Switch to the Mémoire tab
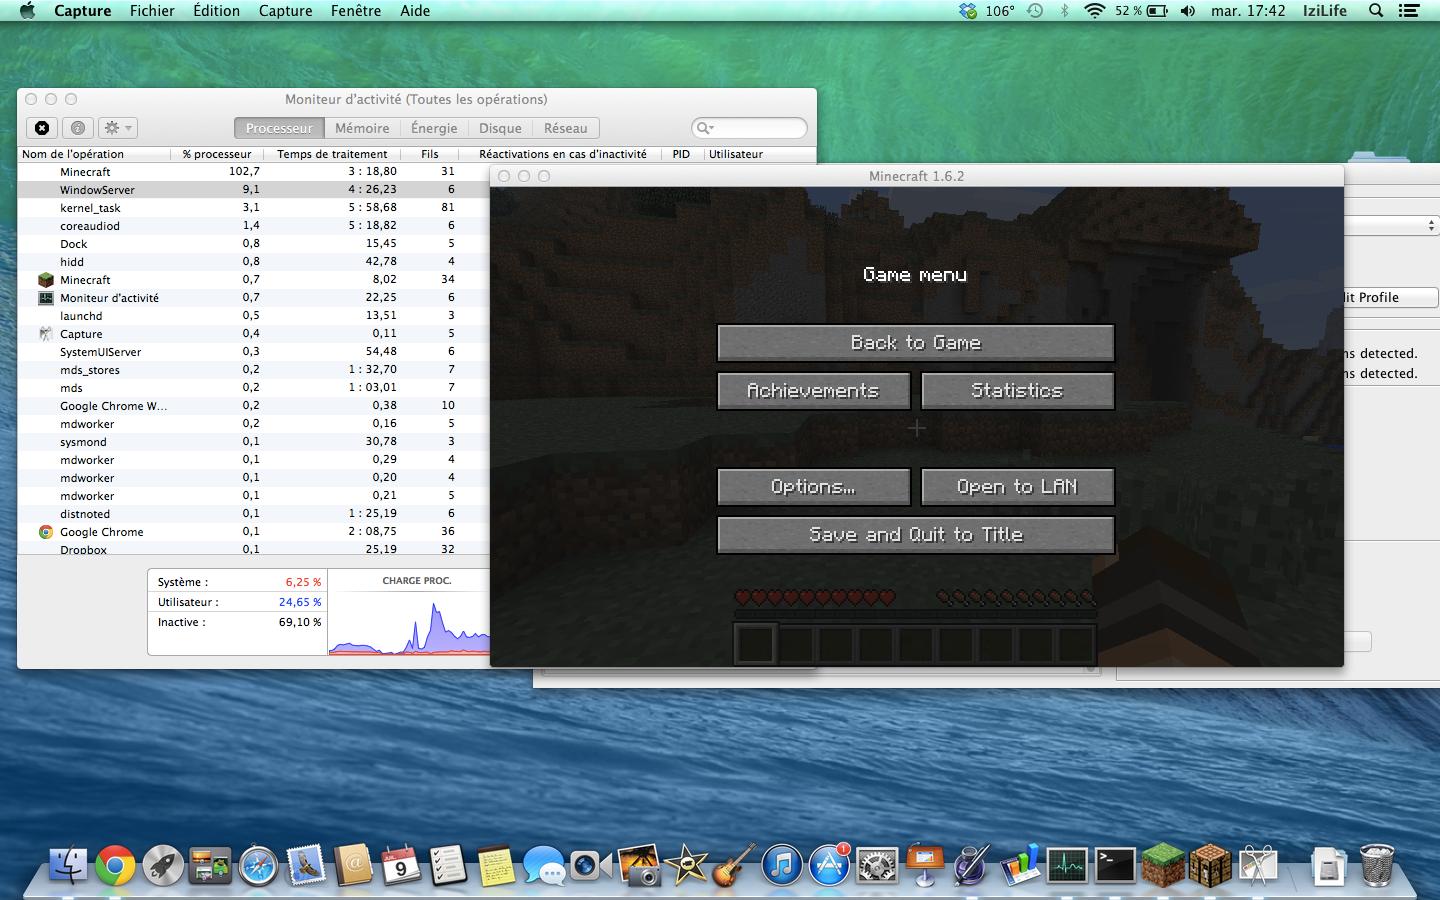The image size is (1440, 900). coord(362,128)
